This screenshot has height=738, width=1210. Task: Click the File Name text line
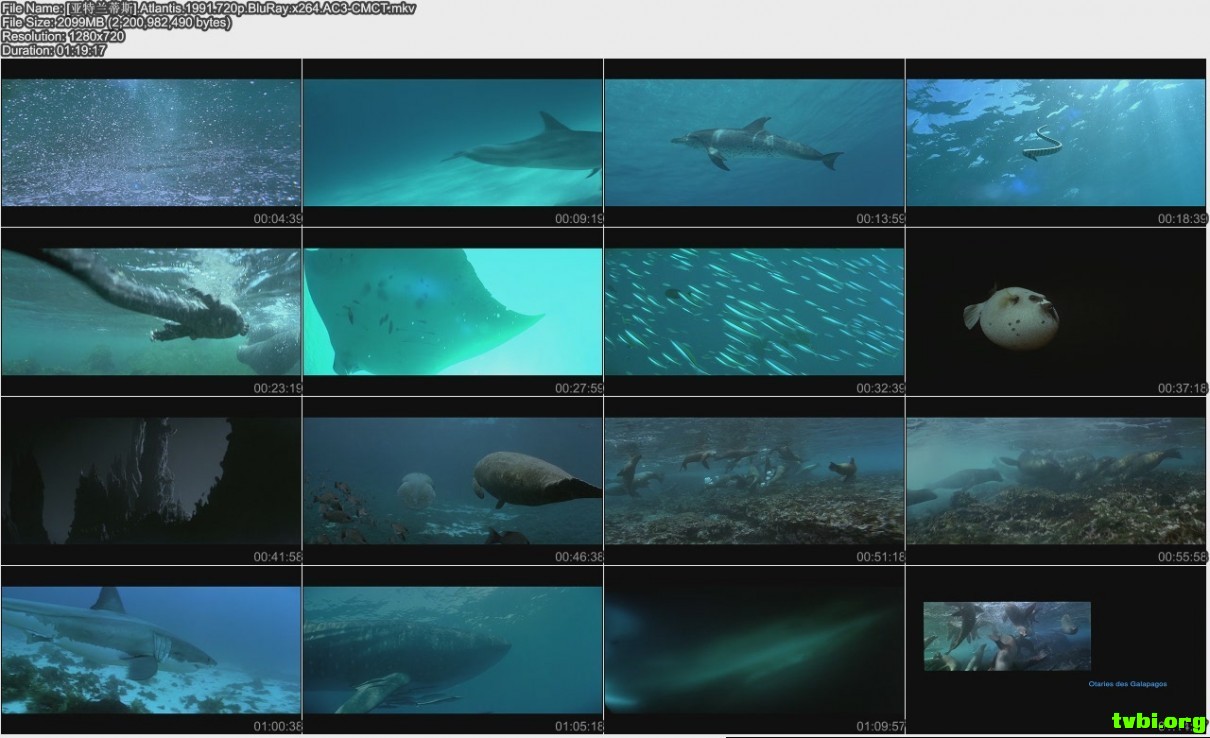tap(208, 8)
